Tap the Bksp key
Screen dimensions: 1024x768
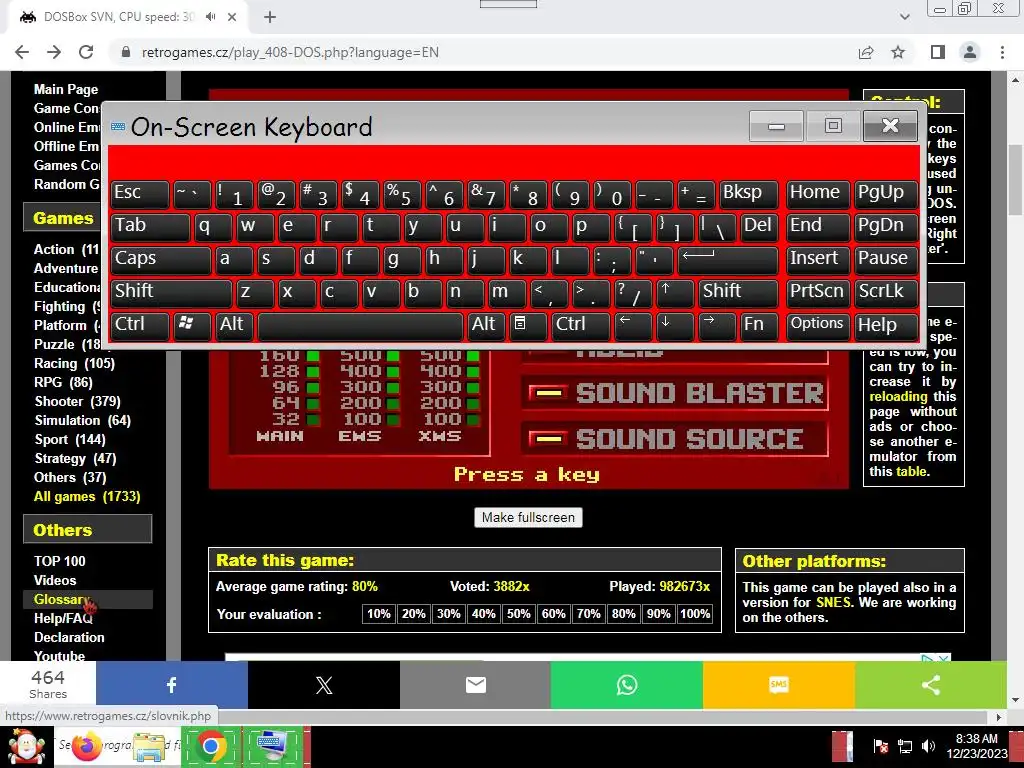748,194
